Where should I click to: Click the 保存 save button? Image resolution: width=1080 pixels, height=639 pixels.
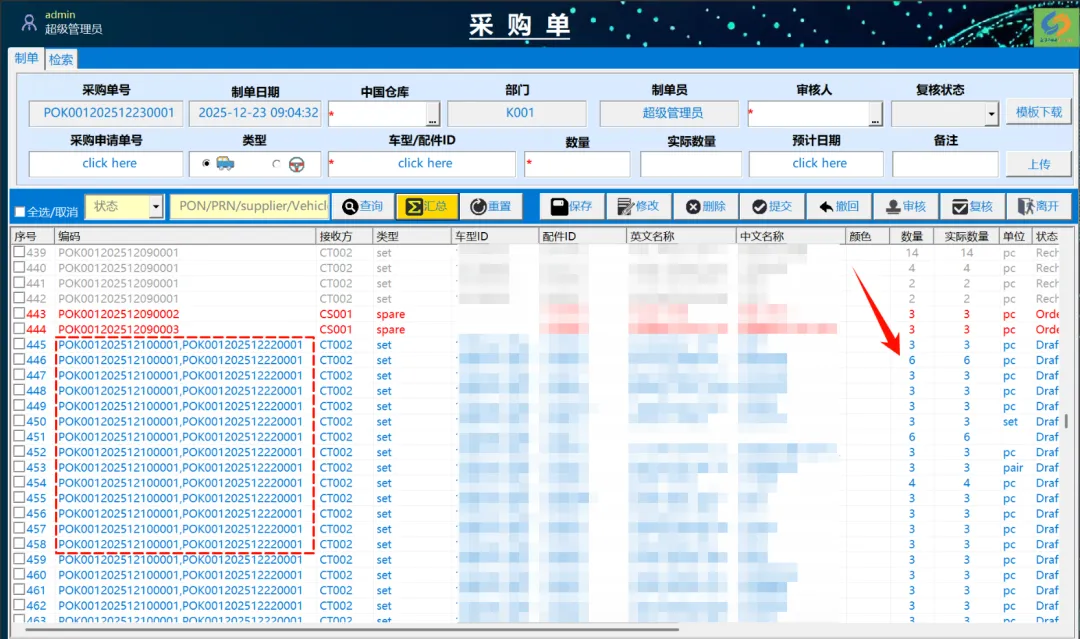coord(572,206)
